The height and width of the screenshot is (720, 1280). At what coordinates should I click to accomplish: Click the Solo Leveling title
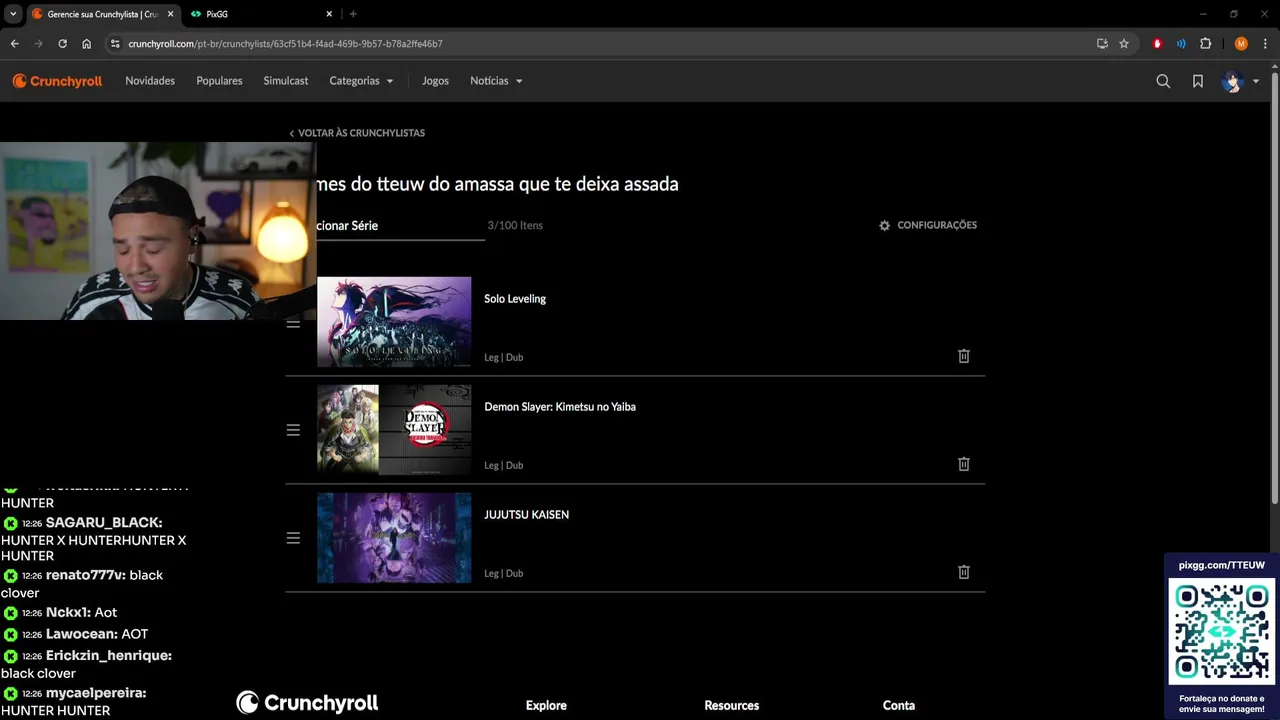[515, 299]
